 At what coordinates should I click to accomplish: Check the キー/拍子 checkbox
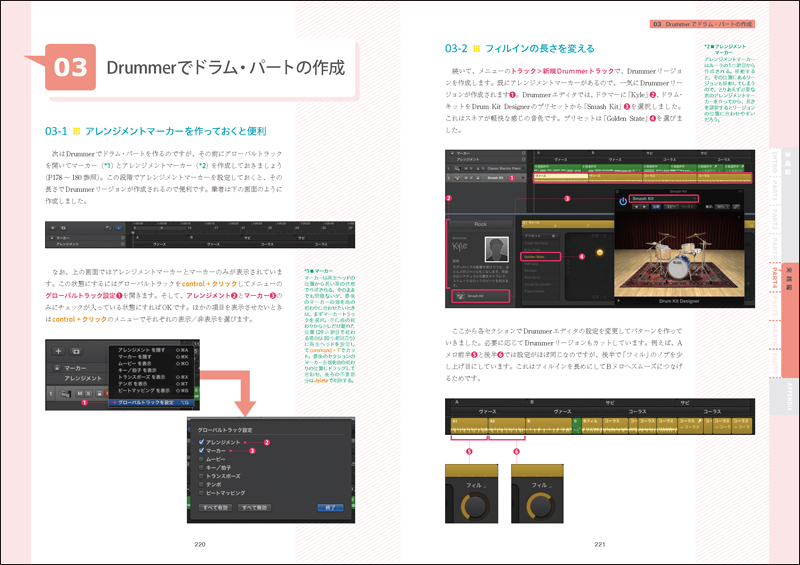pyautogui.click(x=201, y=468)
